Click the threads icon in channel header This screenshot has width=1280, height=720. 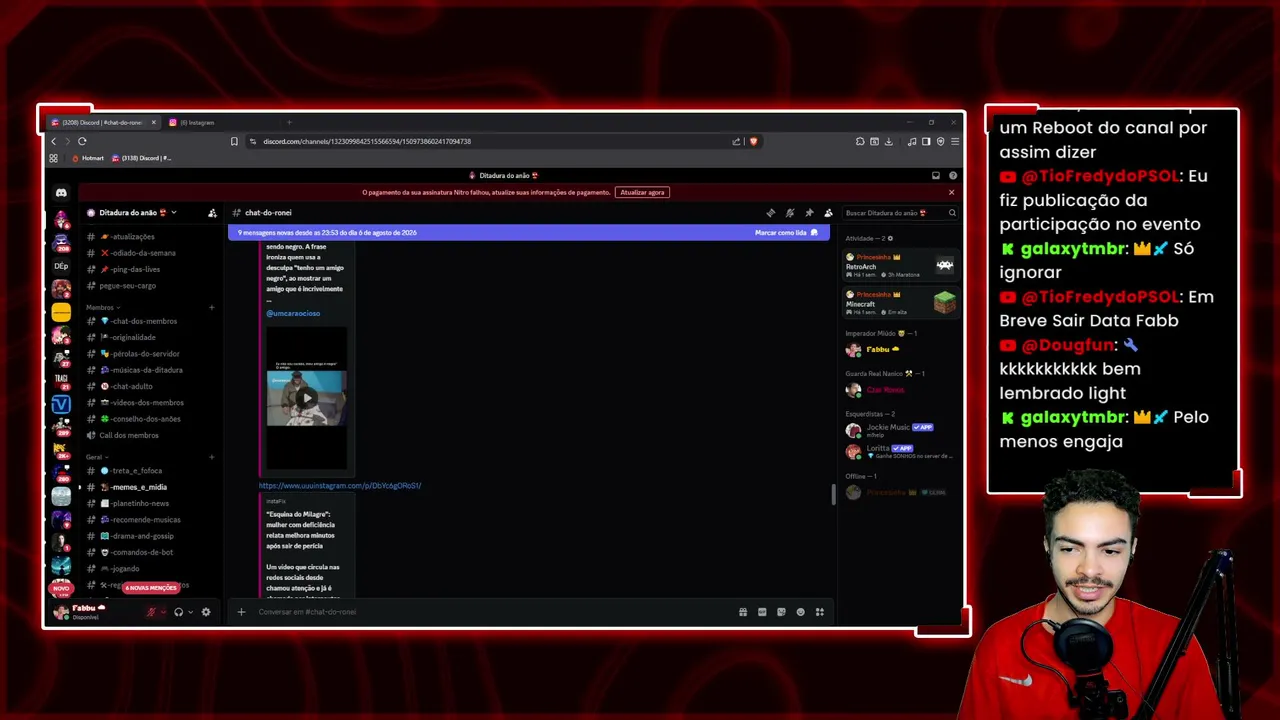pos(770,213)
